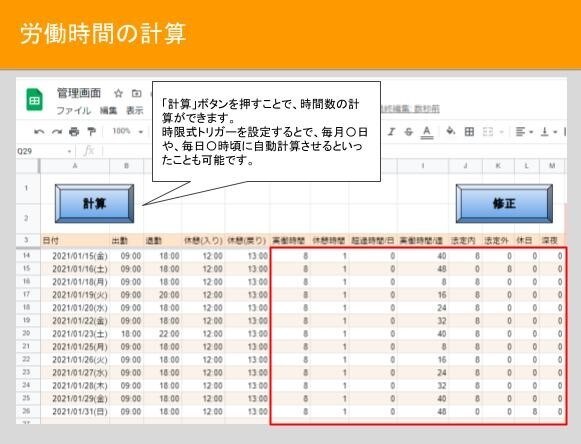Select column B header
The width and height of the screenshot is (581, 444).
pos(126,166)
